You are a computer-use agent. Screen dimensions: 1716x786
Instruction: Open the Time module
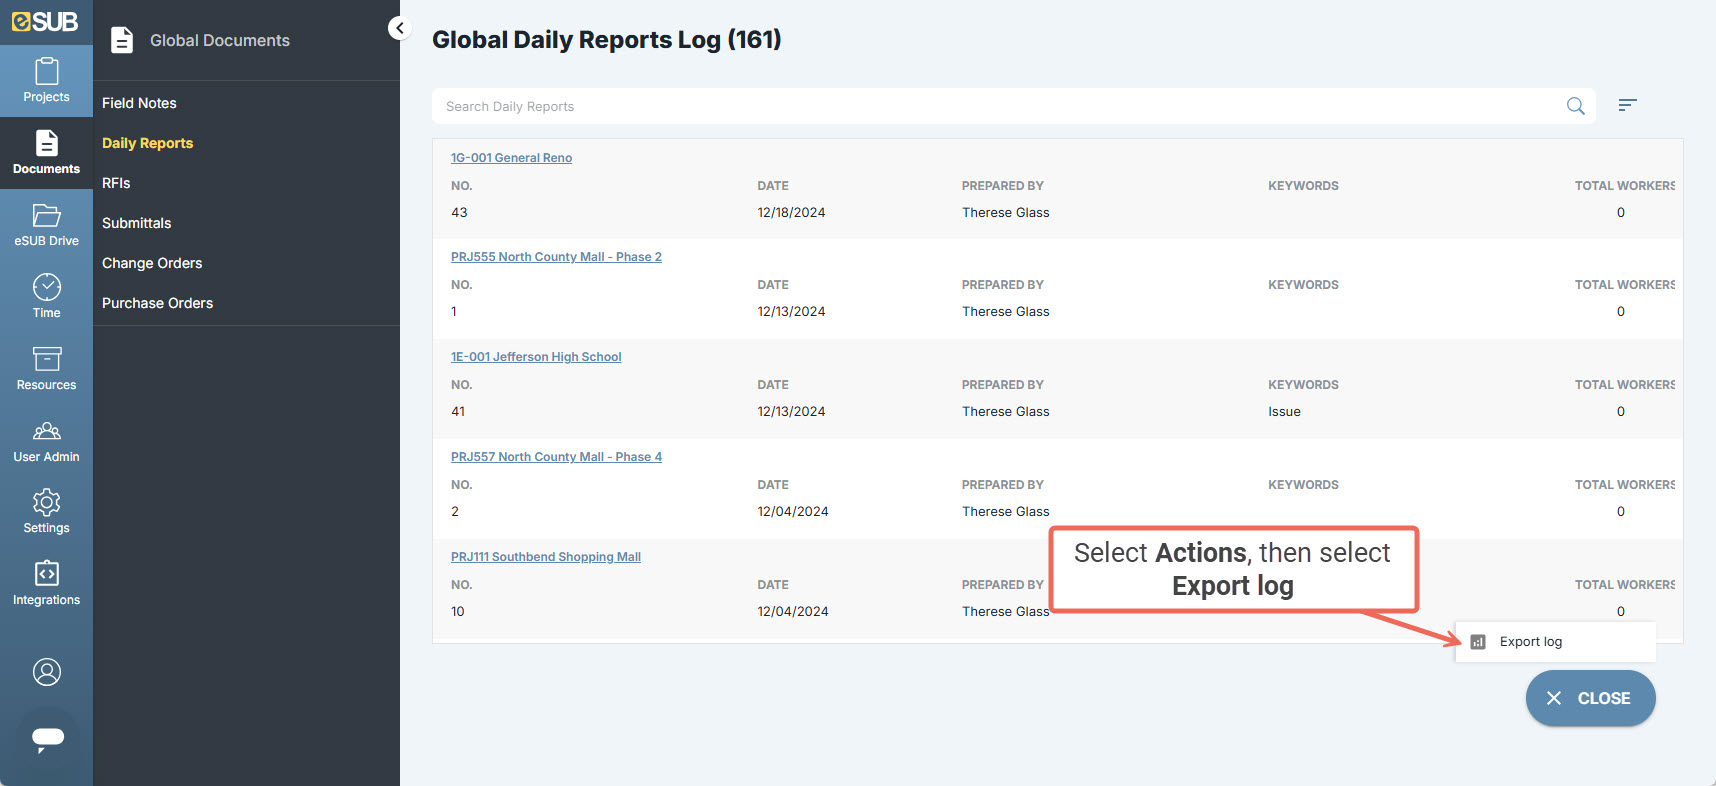pyautogui.click(x=46, y=297)
